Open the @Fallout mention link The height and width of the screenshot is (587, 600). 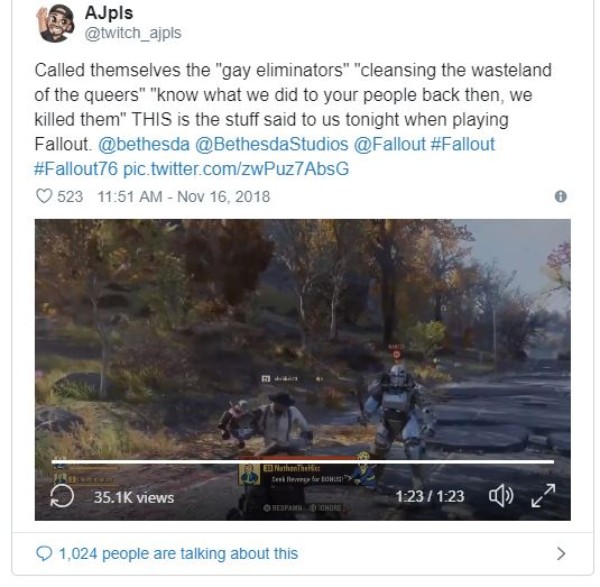pyautogui.click(x=390, y=144)
